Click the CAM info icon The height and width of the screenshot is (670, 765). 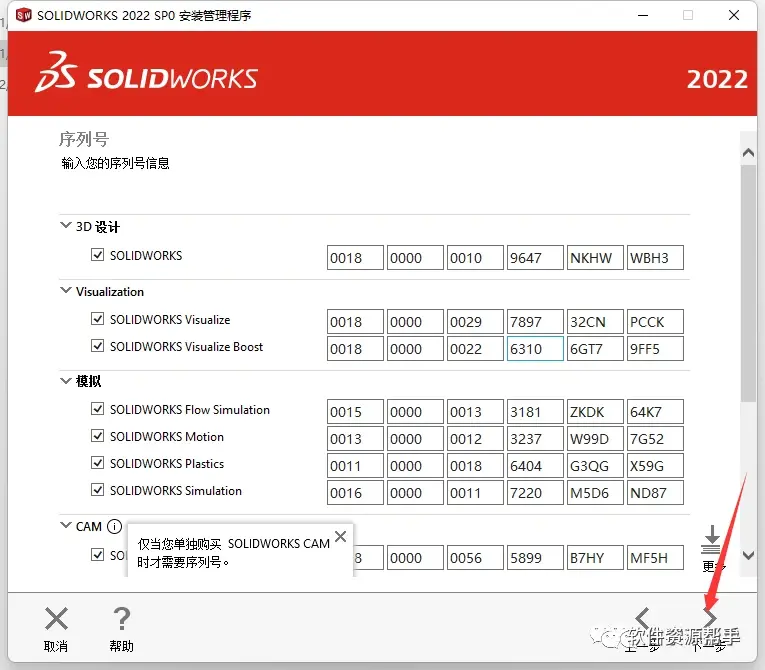coord(114,527)
